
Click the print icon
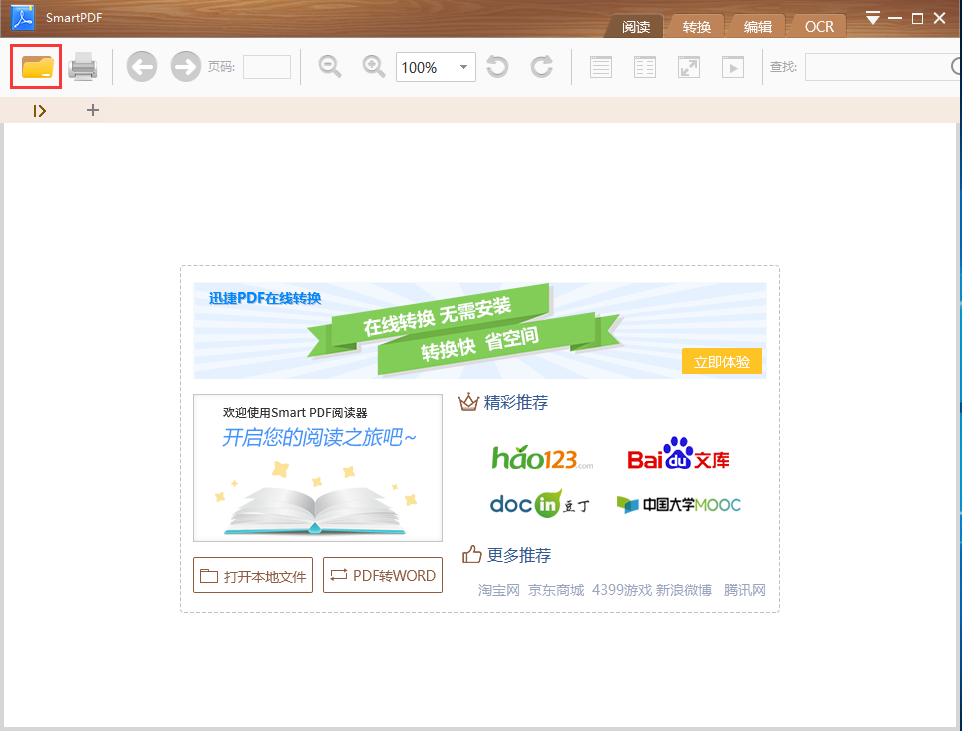click(84, 66)
